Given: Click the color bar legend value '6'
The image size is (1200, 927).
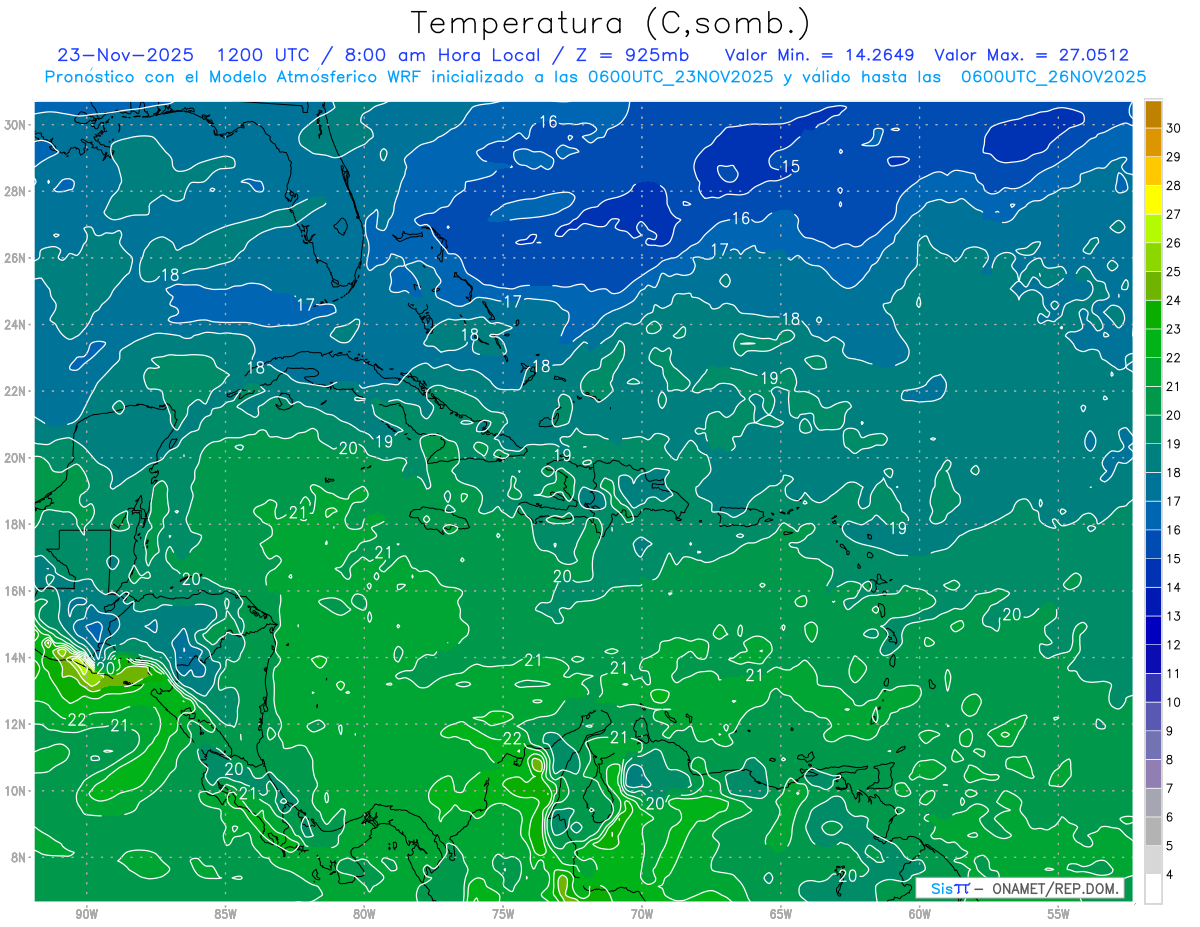Looking at the screenshot, I should click(1169, 817).
